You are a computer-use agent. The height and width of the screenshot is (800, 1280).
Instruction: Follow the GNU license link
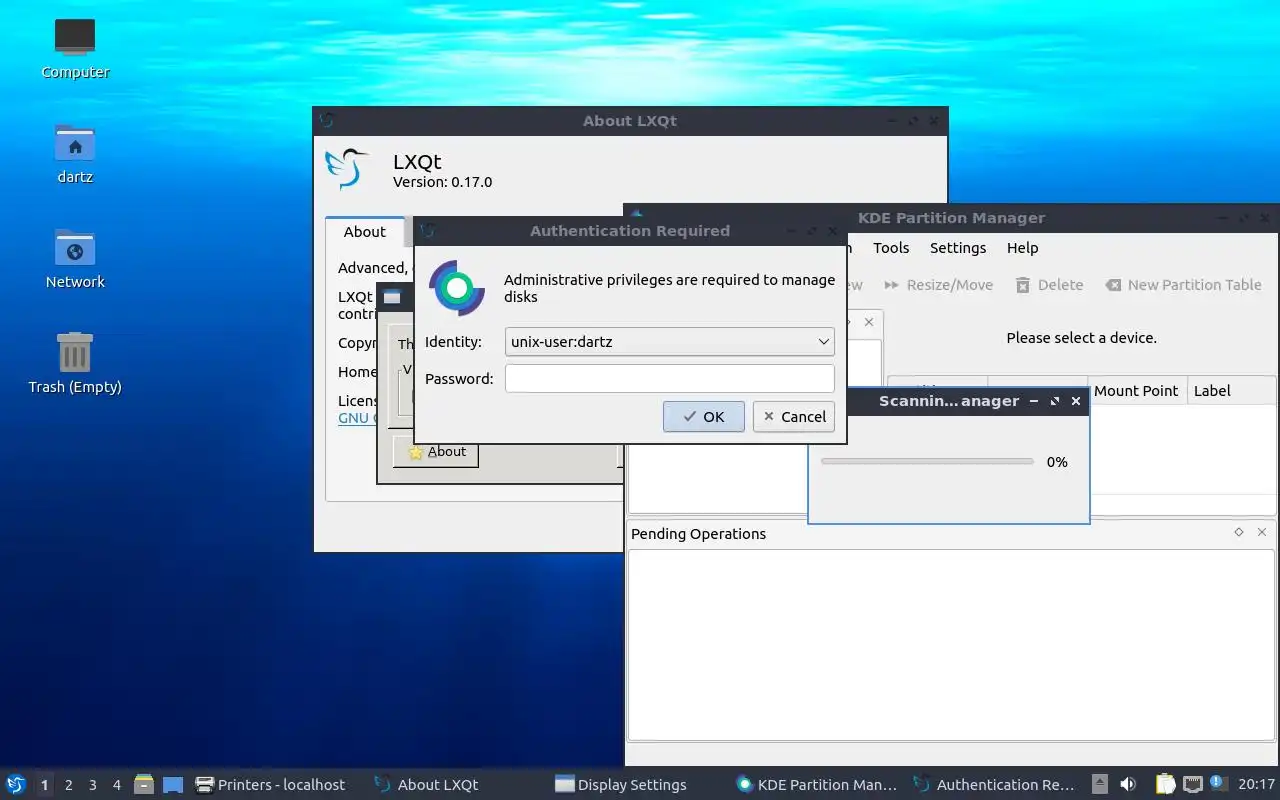356,417
